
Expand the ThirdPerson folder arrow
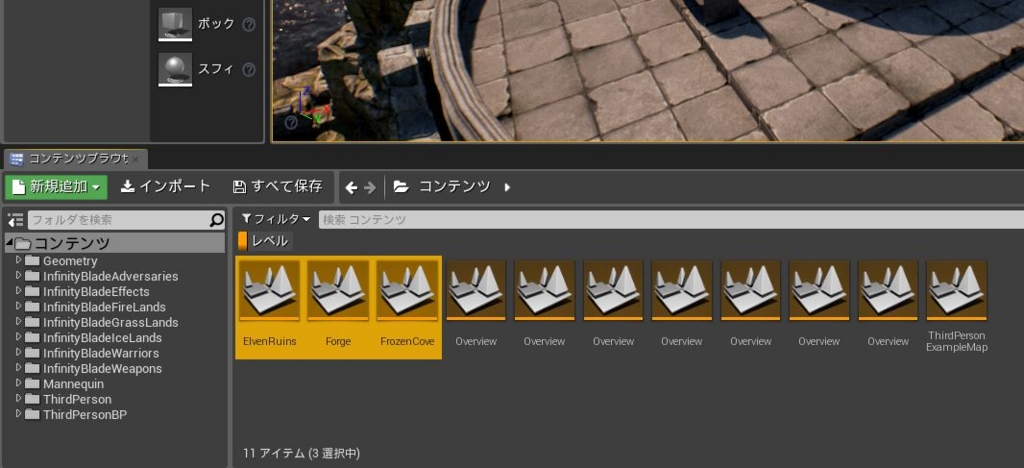18,399
